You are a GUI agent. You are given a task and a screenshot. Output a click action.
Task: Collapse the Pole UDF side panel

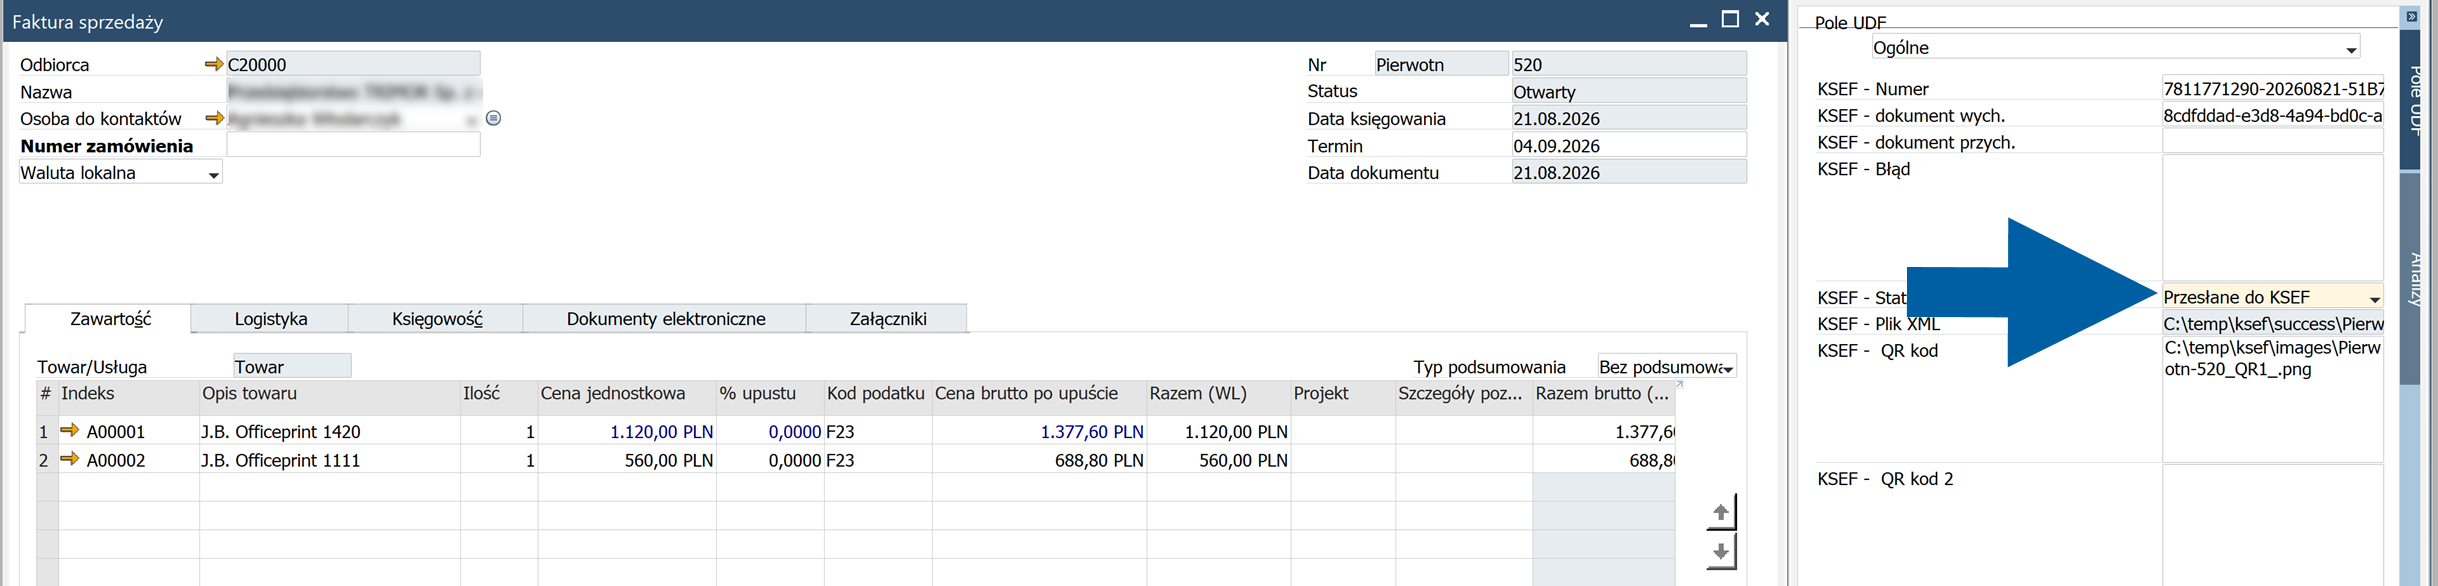click(x=2411, y=16)
